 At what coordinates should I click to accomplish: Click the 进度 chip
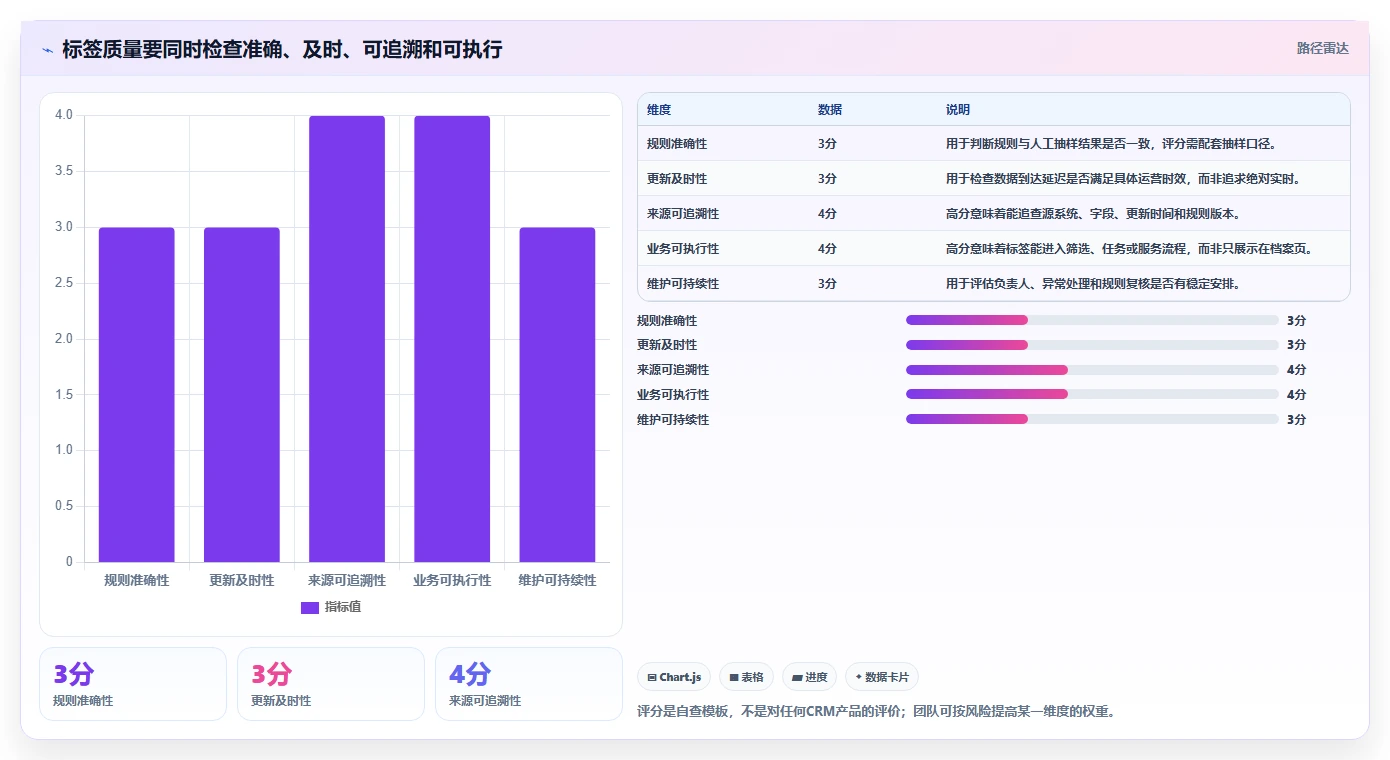pyautogui.click(x=809, y=677)
